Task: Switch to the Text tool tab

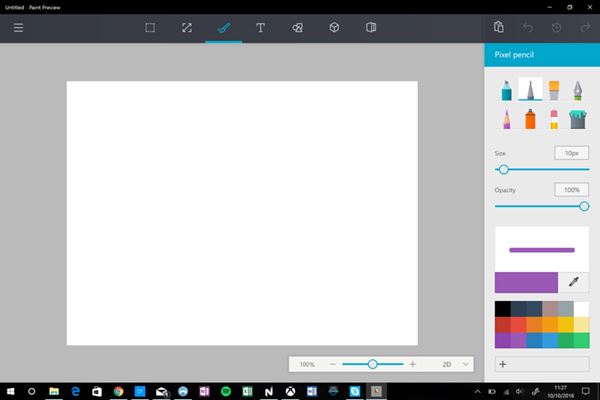Action: 260,28
